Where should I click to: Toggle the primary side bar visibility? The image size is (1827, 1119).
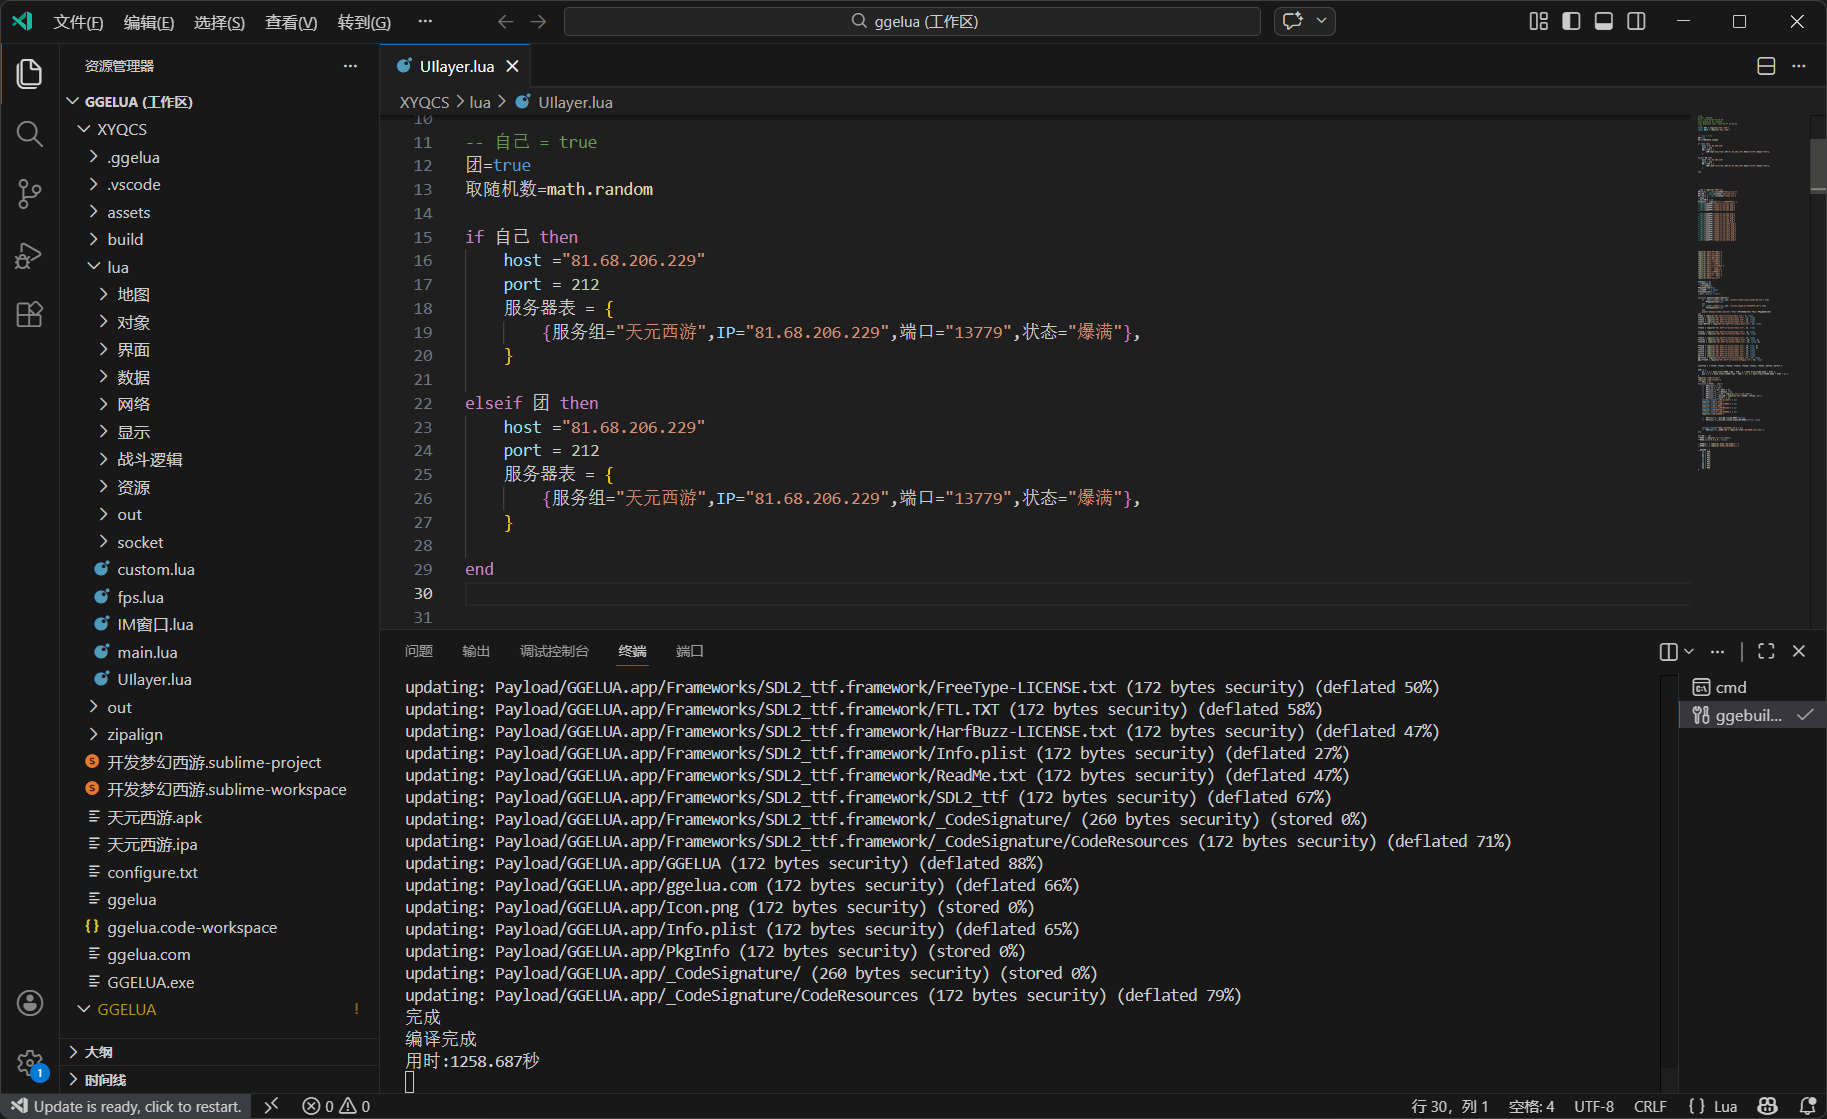click(x=1571, y=21)
